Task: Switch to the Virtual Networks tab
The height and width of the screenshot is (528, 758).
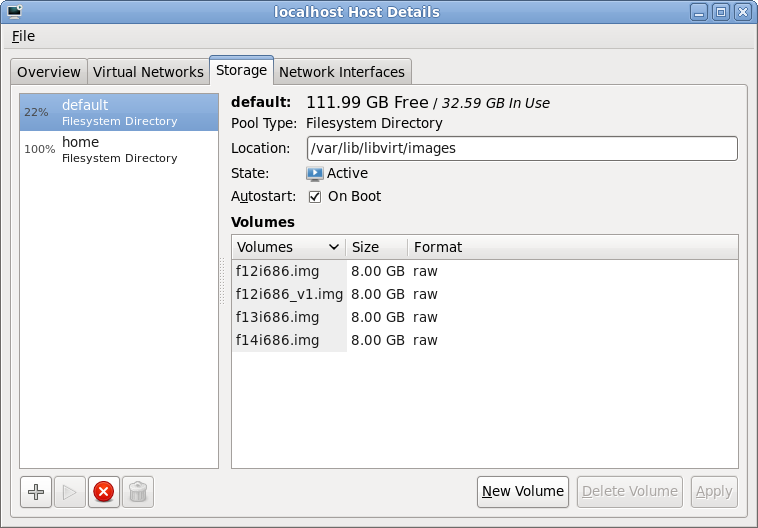Action: (x=147, y=72)
